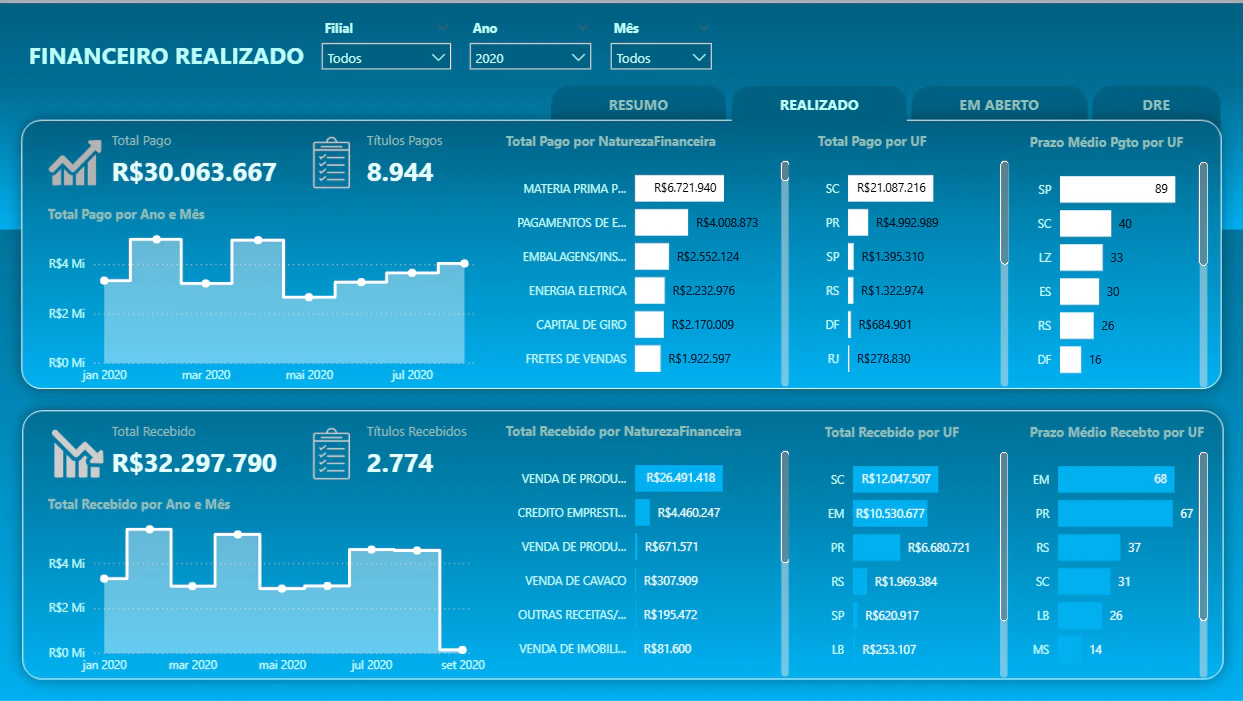Open the EM ABERTO tab
Screen dimensions: 1243x701
click(999, 104)
